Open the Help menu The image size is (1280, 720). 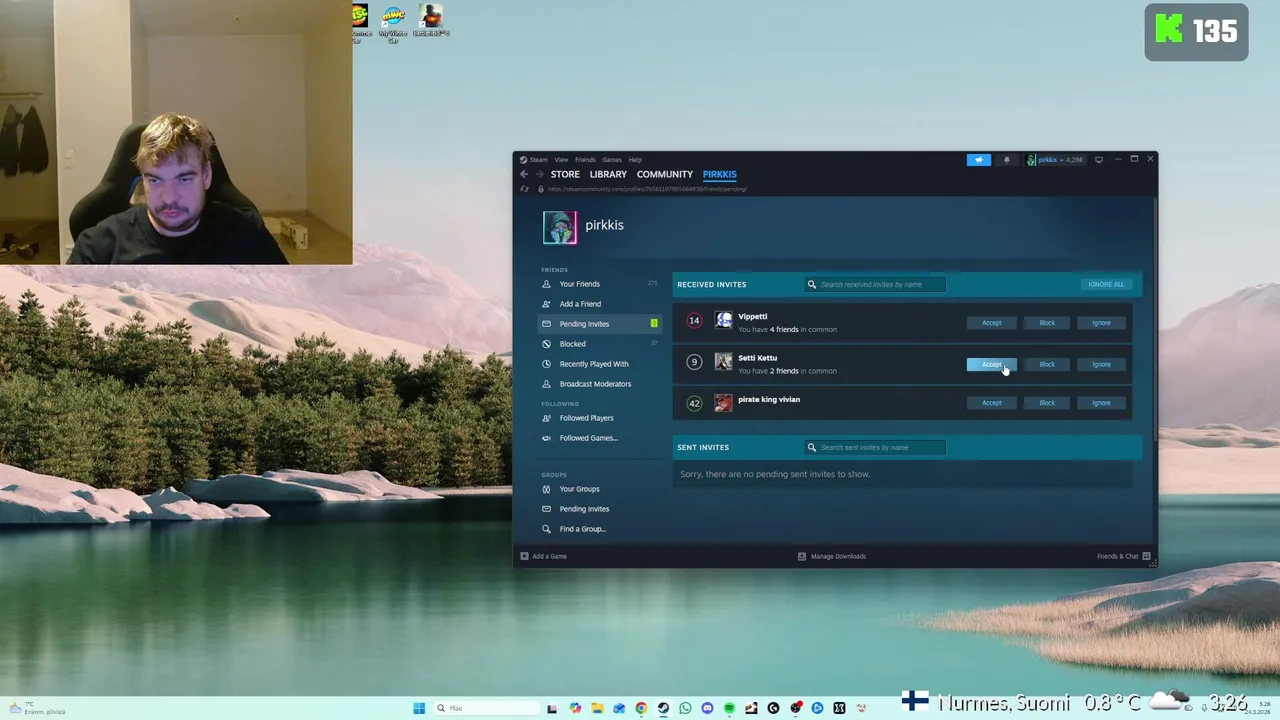click(x=635, y=160)
